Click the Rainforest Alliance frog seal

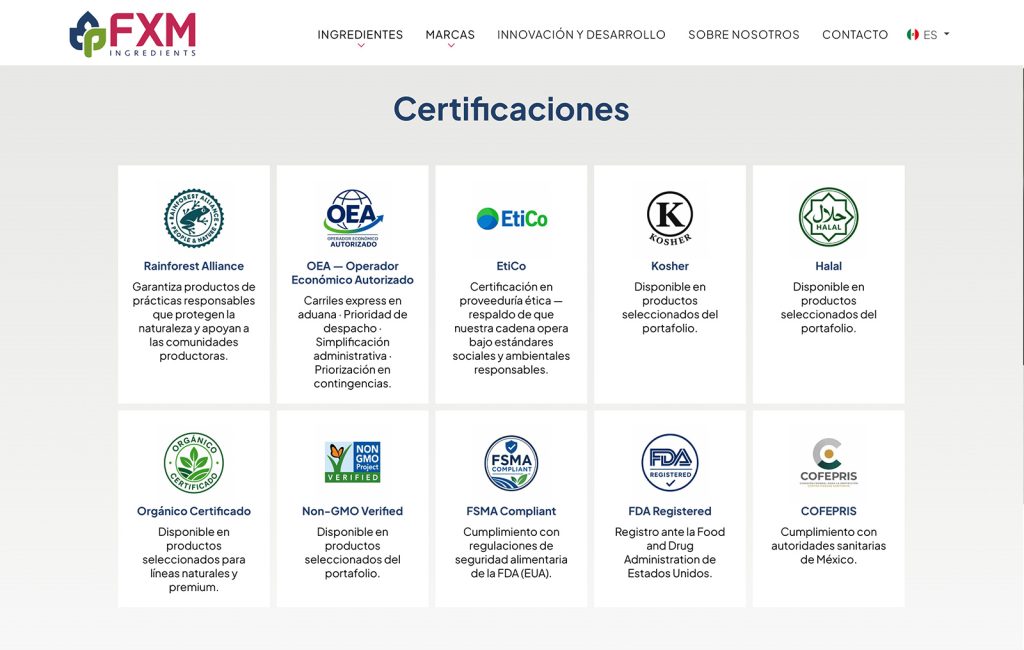[x=194, y=218]
